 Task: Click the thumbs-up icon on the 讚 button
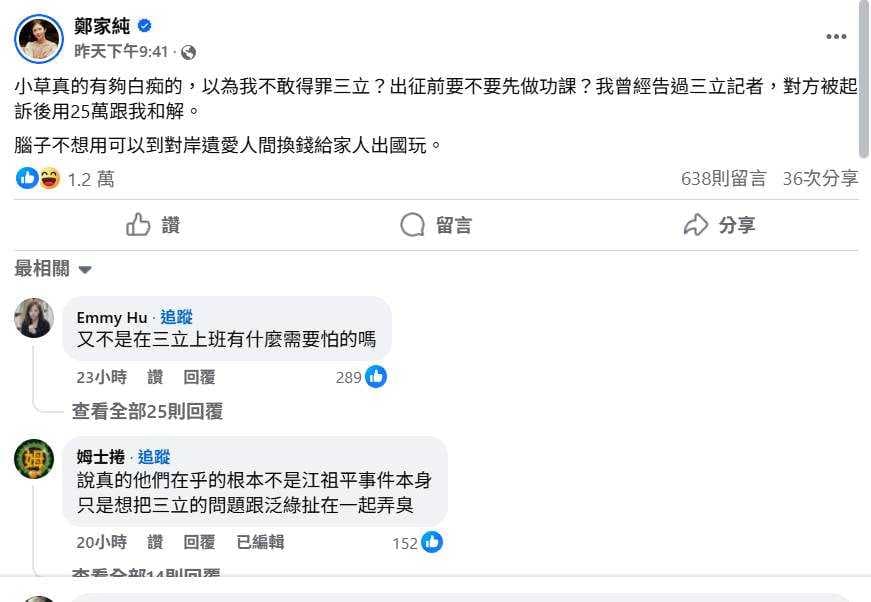(138, 225)
